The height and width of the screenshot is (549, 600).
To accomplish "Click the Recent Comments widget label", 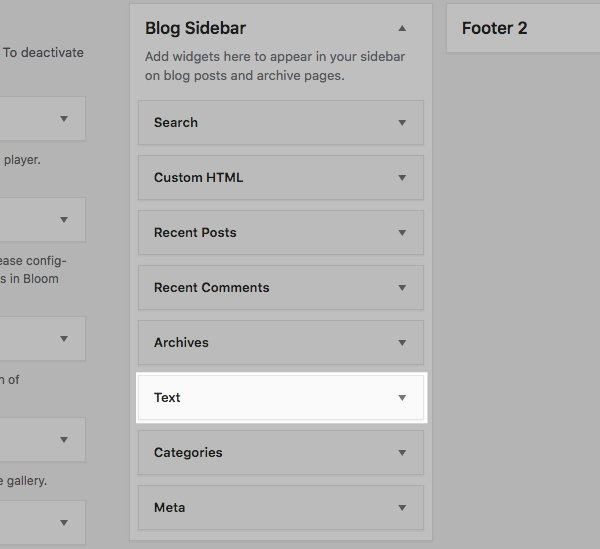I will pyautogui.click(x=211, y=288).
